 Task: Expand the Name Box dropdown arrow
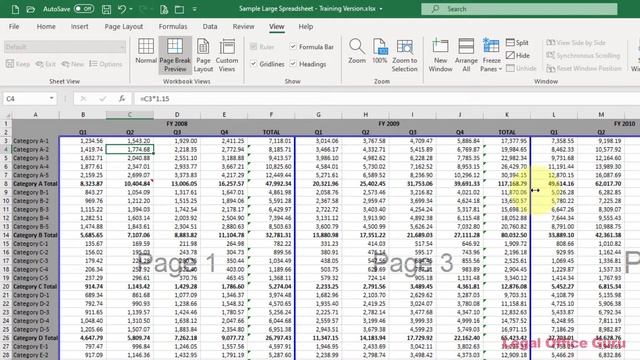click(51, 98)
